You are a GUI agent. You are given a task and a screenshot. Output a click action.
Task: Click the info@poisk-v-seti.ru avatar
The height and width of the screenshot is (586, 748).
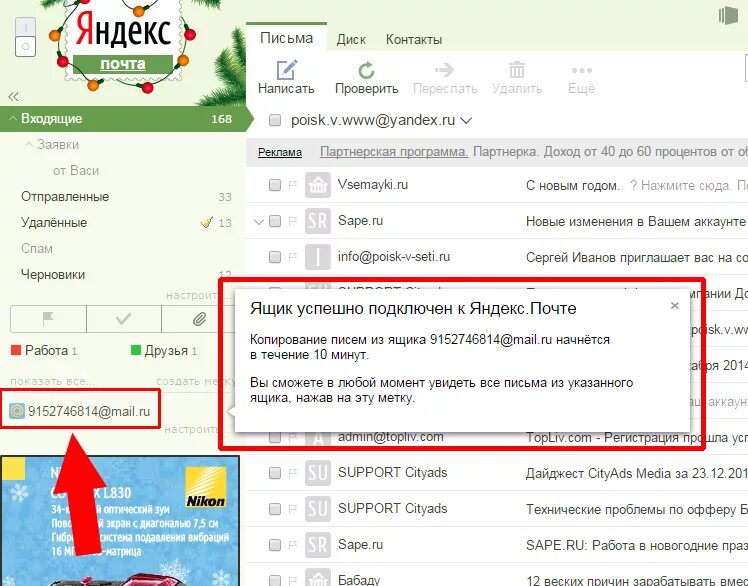pyautogui.click(x=318, y=257)
